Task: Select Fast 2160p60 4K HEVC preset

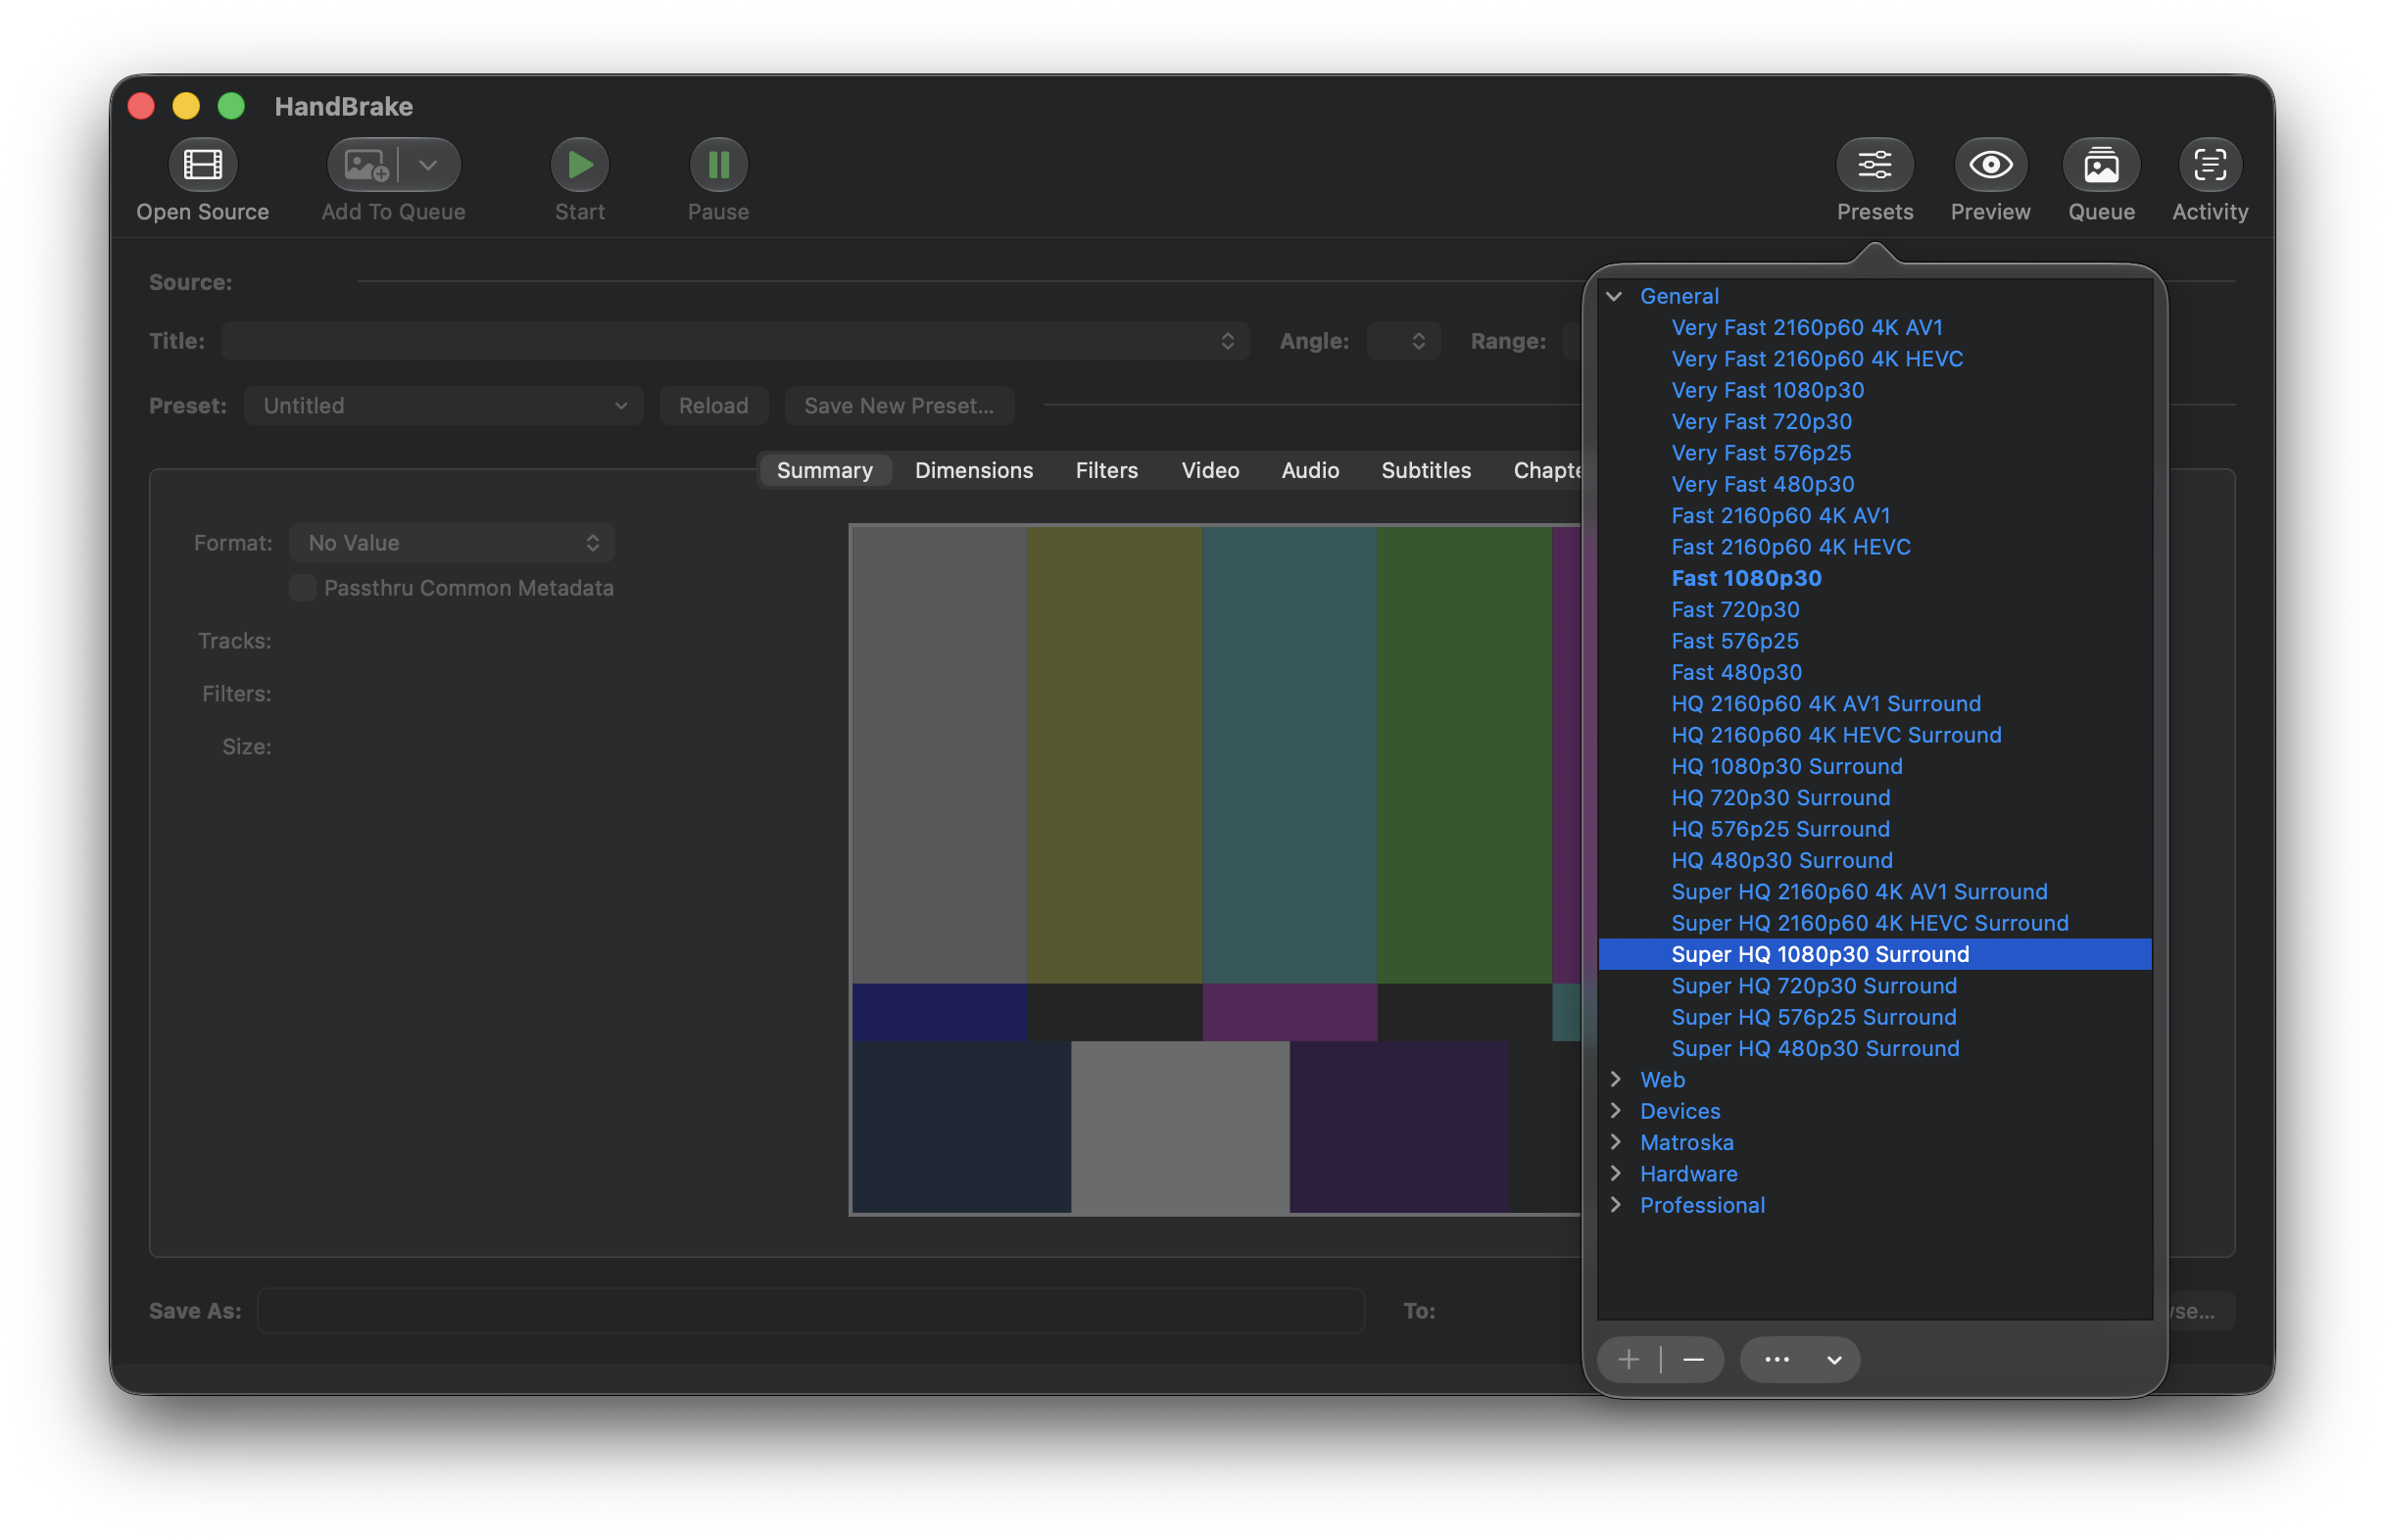Action: [1874, 547]
